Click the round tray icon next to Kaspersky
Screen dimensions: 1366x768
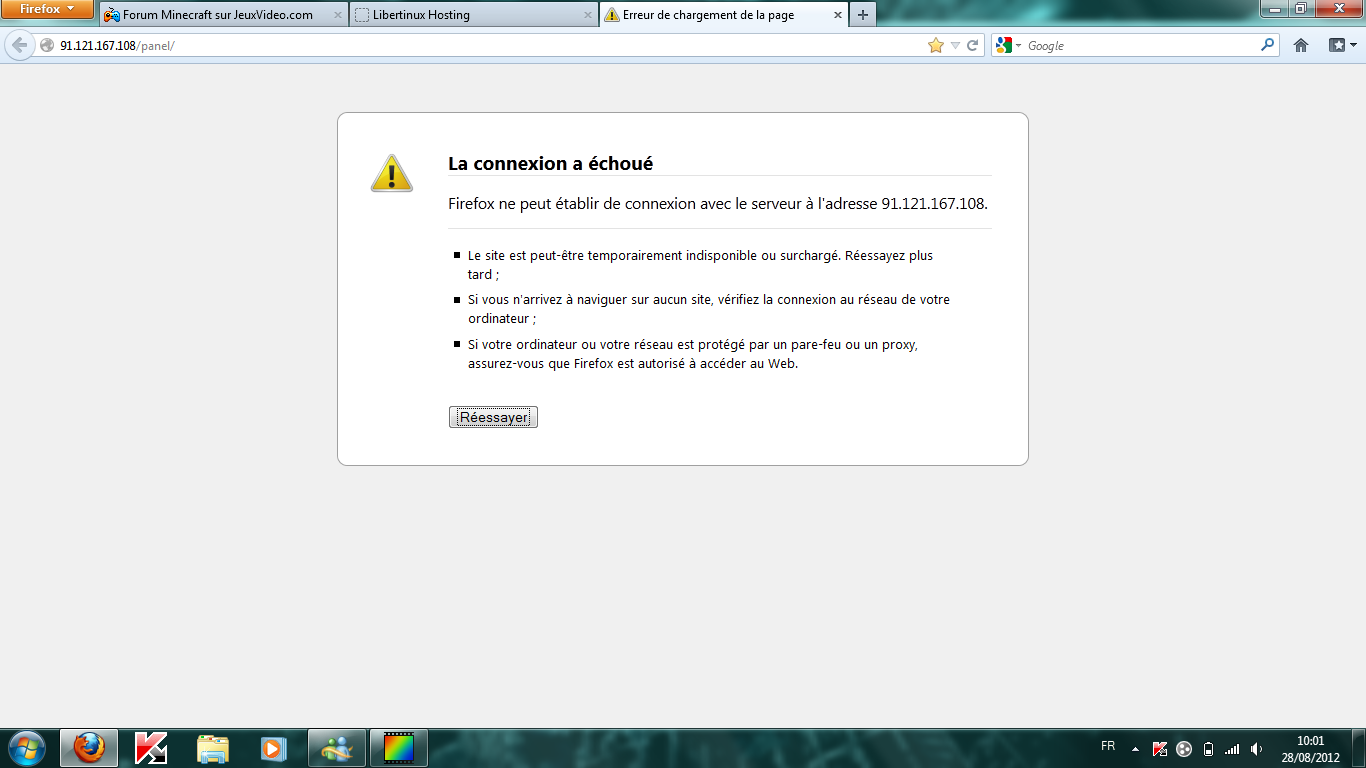coord(1184,748)
